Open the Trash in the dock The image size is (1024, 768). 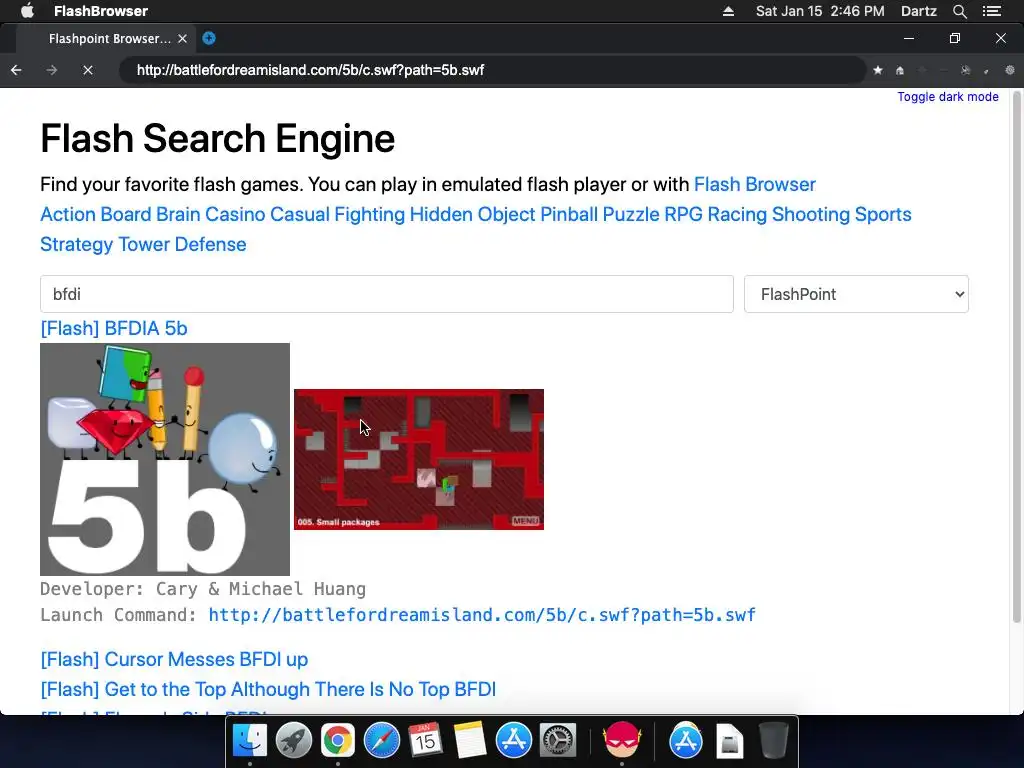774,741
